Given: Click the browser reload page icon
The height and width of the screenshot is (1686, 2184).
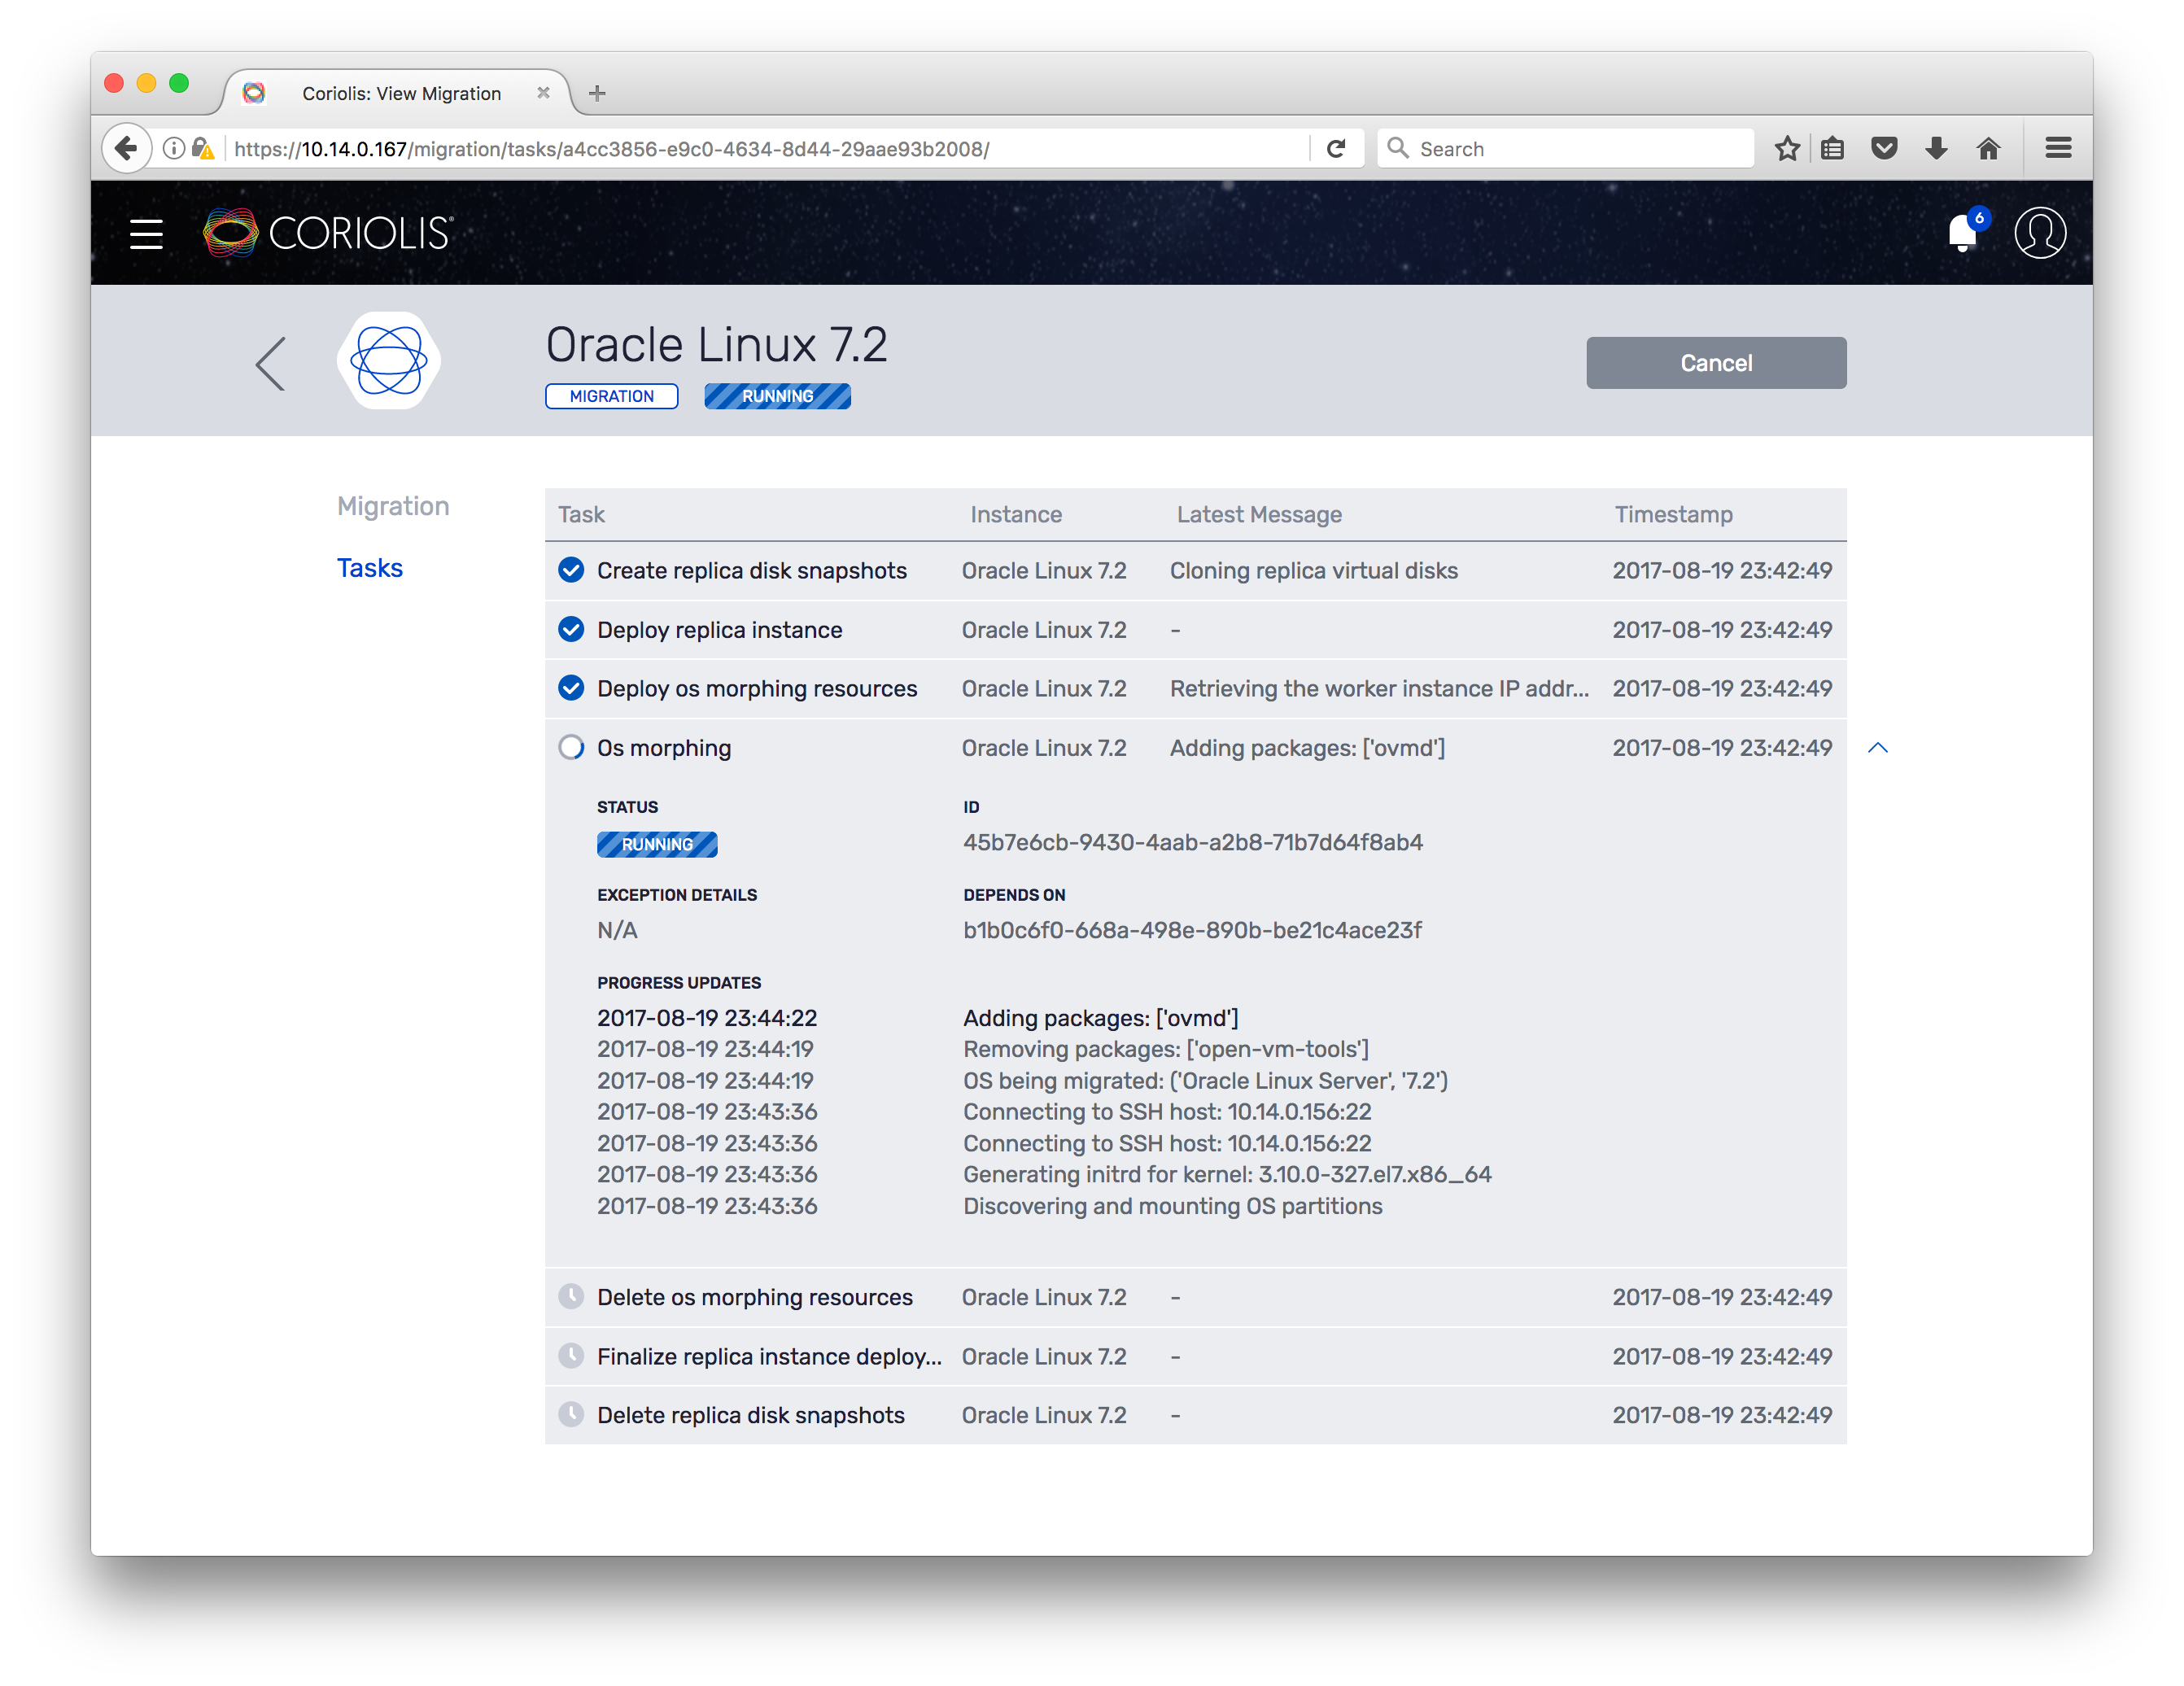Looking at the screenshot, I should coord(1336,149).
